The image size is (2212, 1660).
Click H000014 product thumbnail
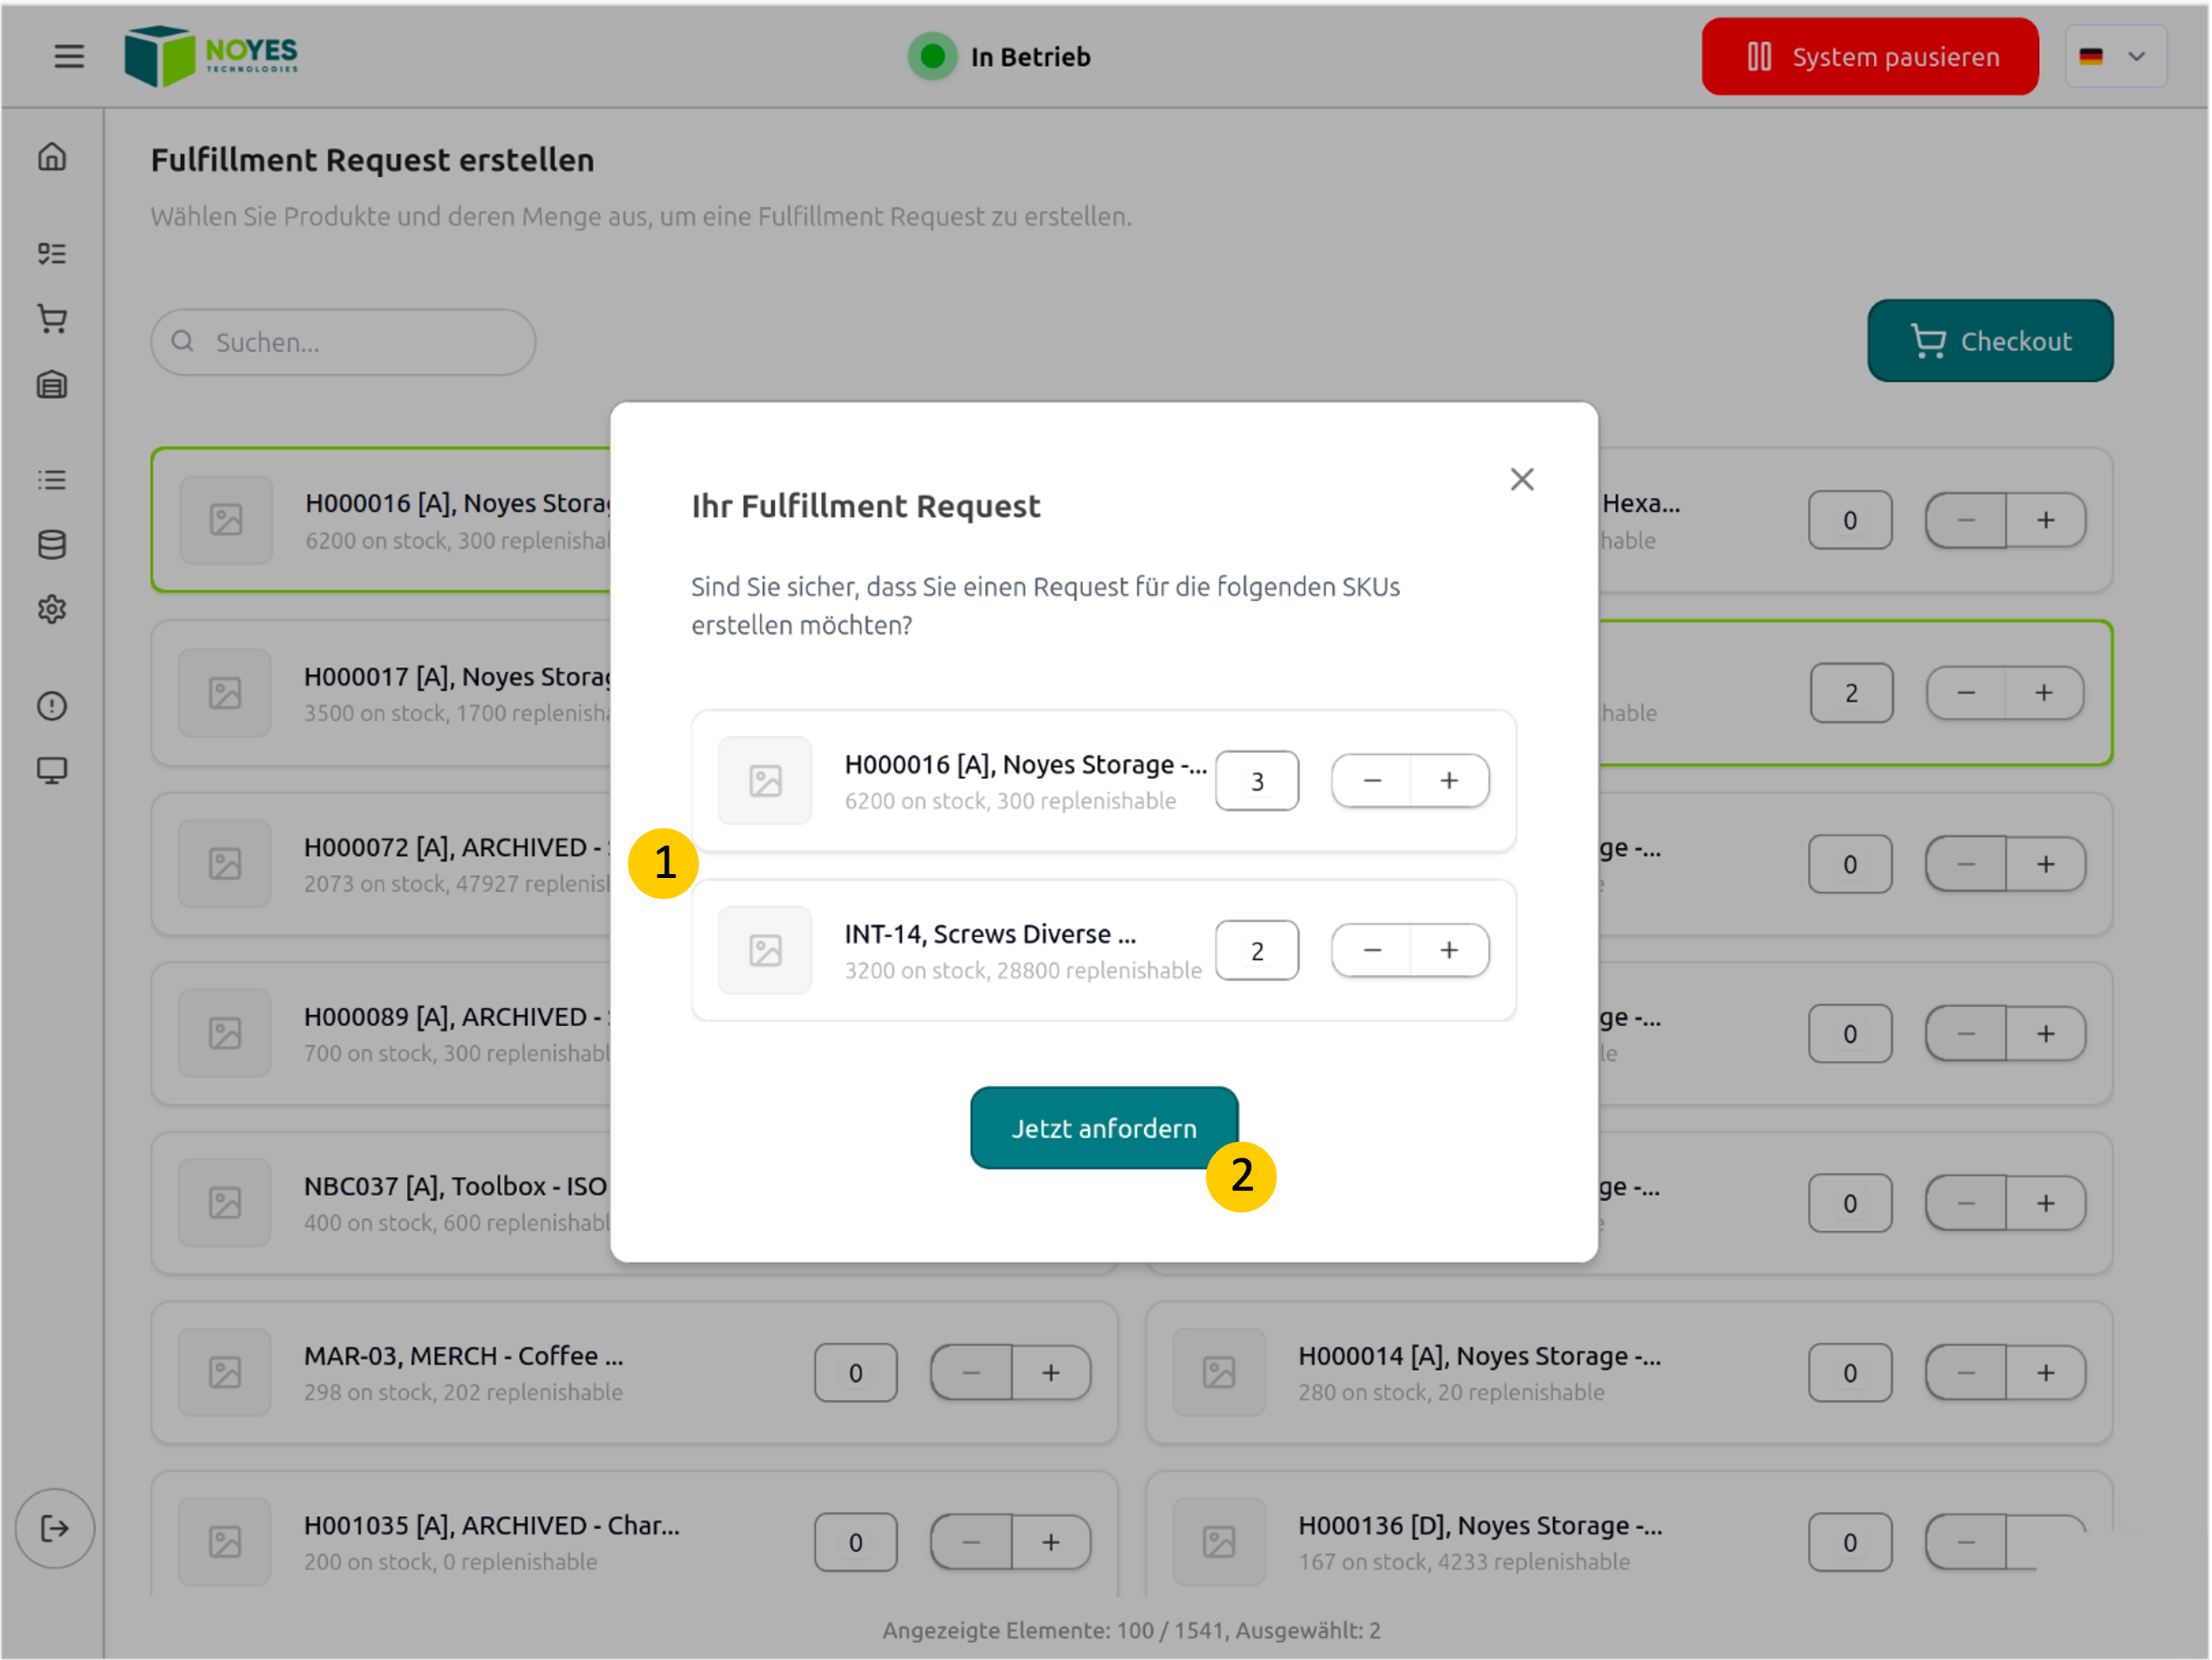click(x=1219, y=1373)
